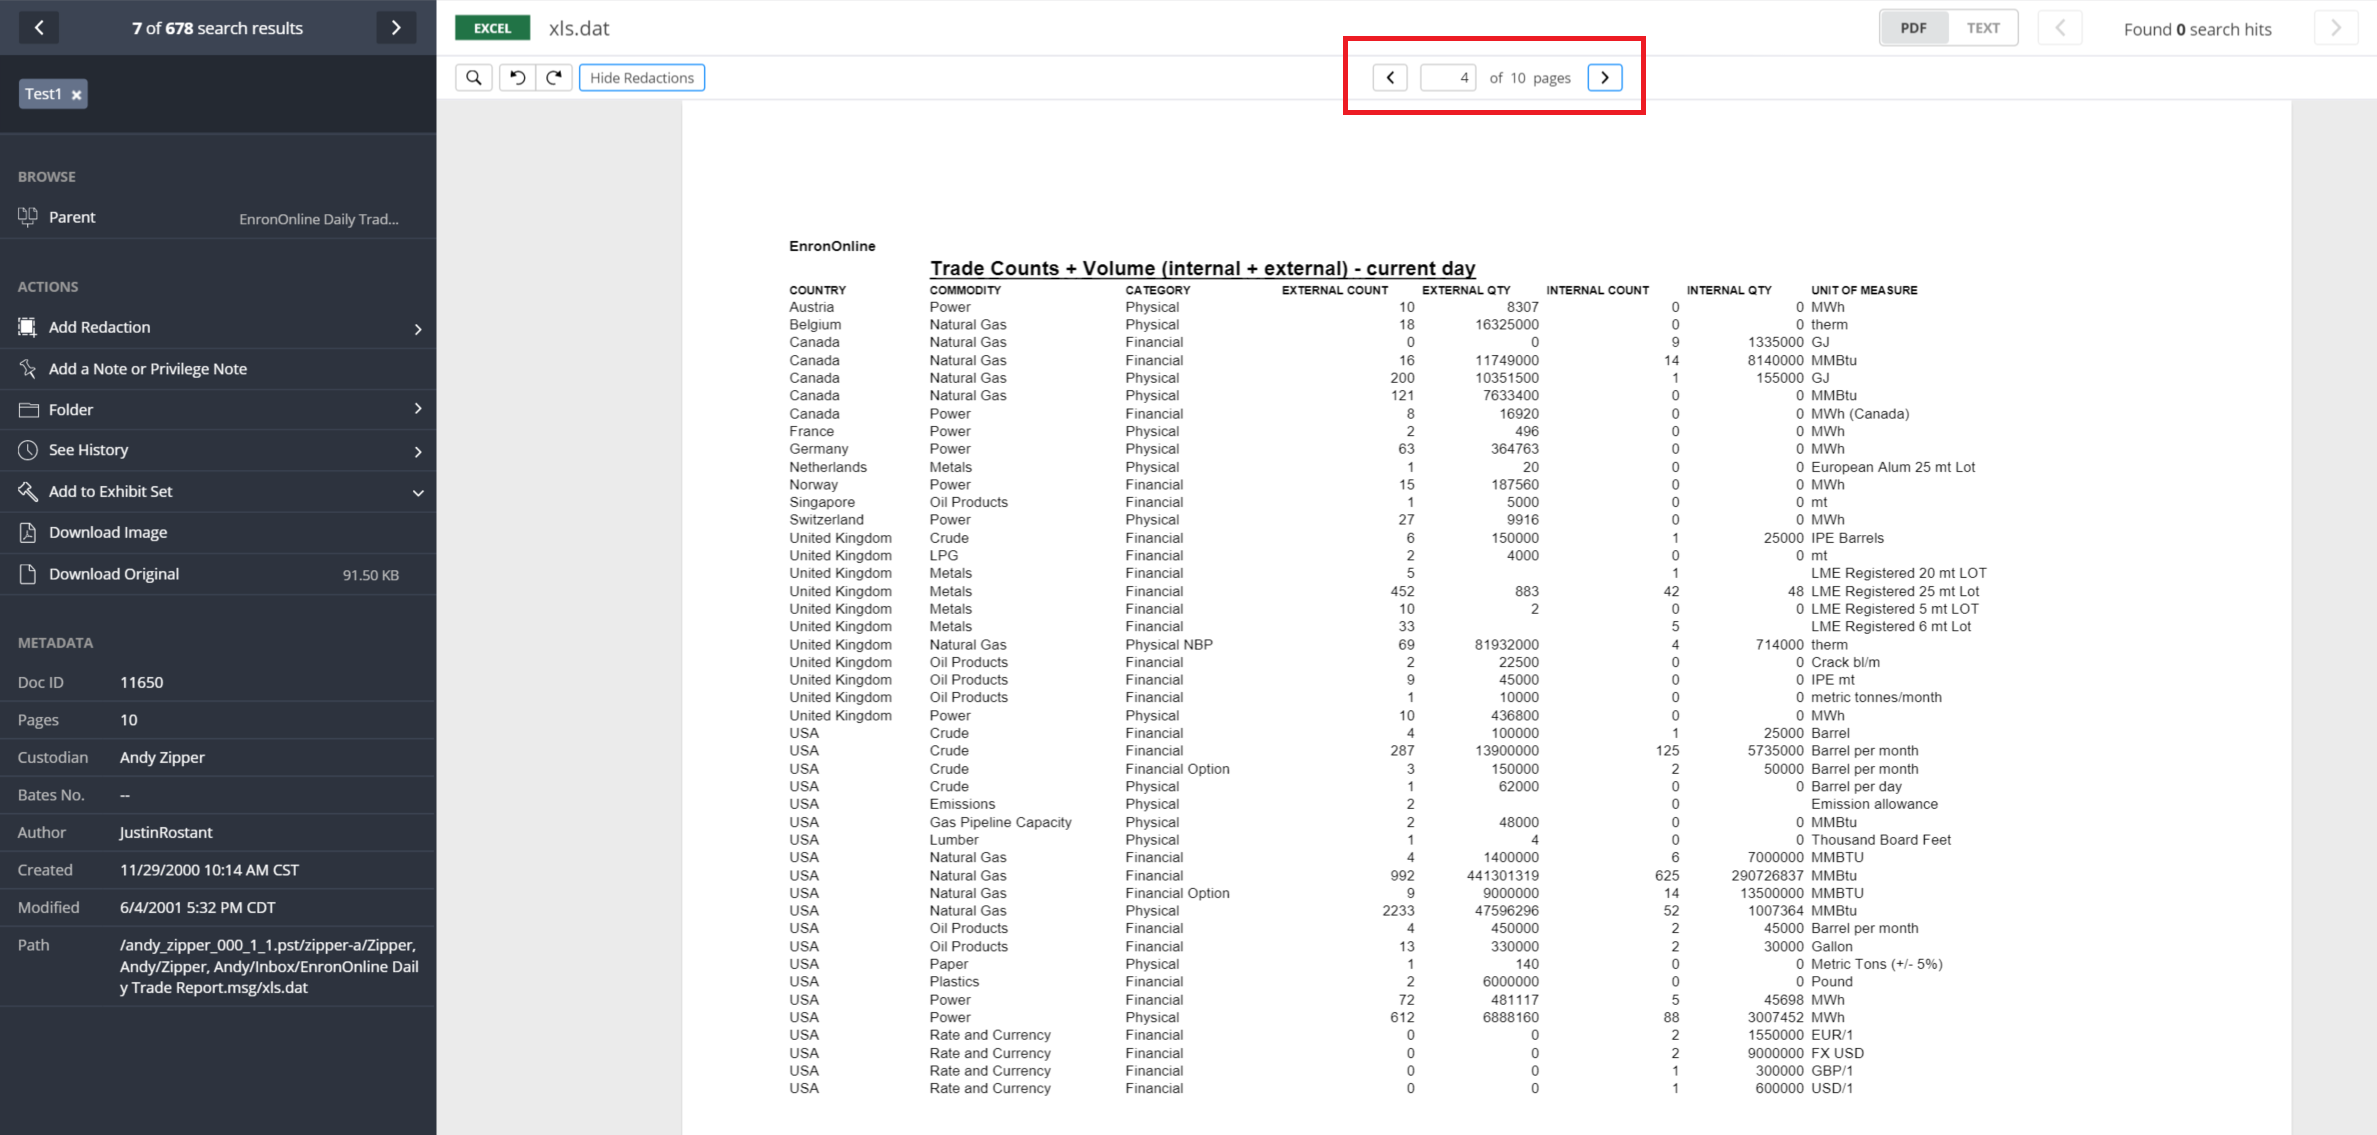Screen dimensions: 2377x1135
Task: Open the Parent document link
Action: pyautogui.click(x=218, y=217)
